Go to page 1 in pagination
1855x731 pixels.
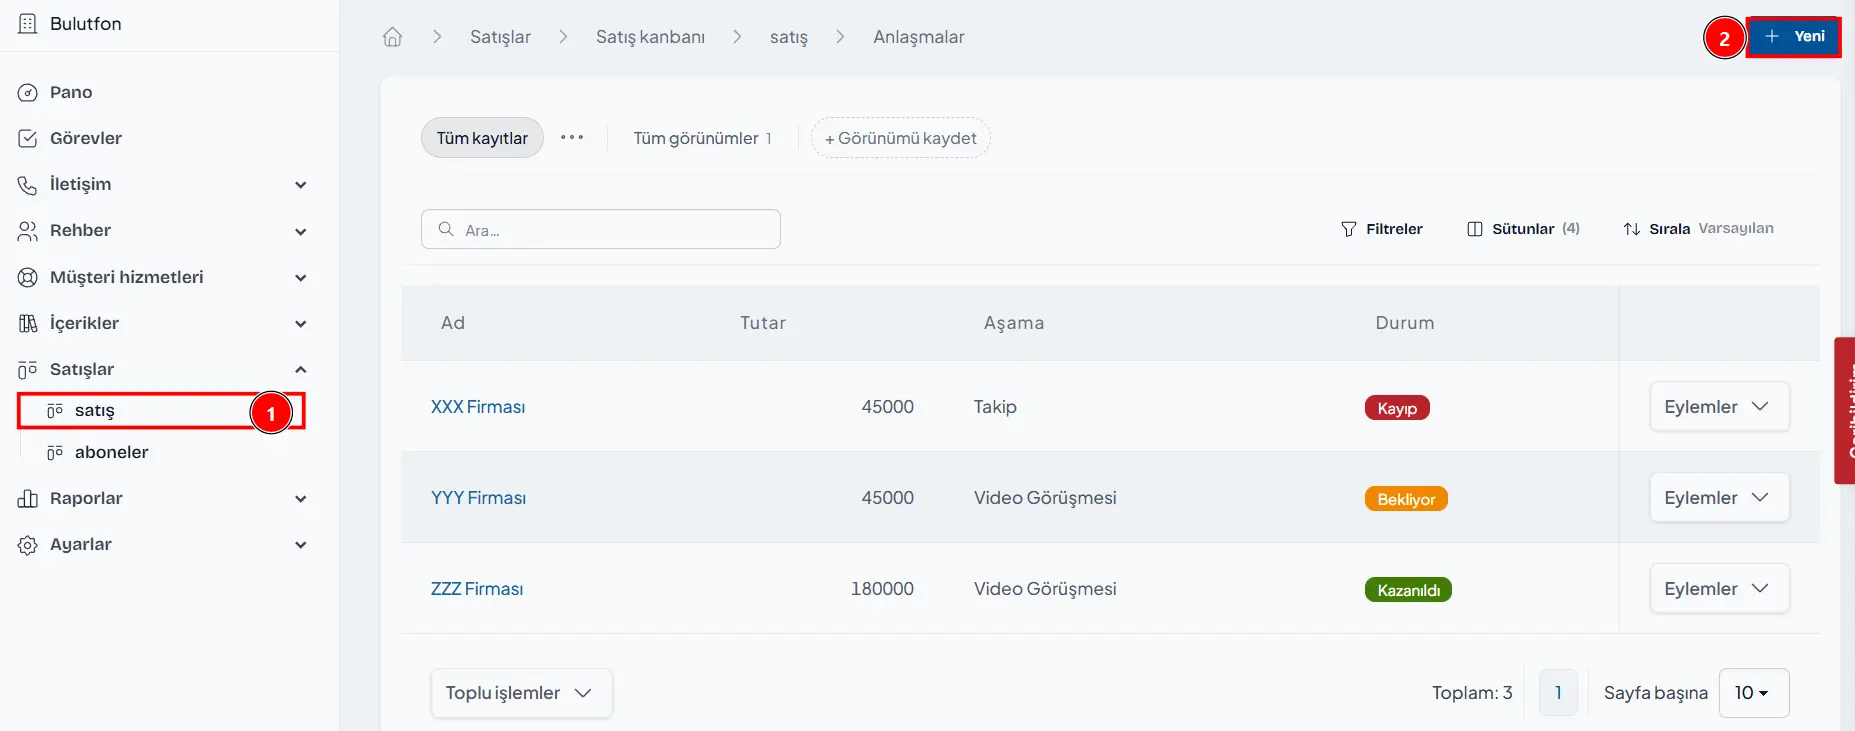[1558, 693]
